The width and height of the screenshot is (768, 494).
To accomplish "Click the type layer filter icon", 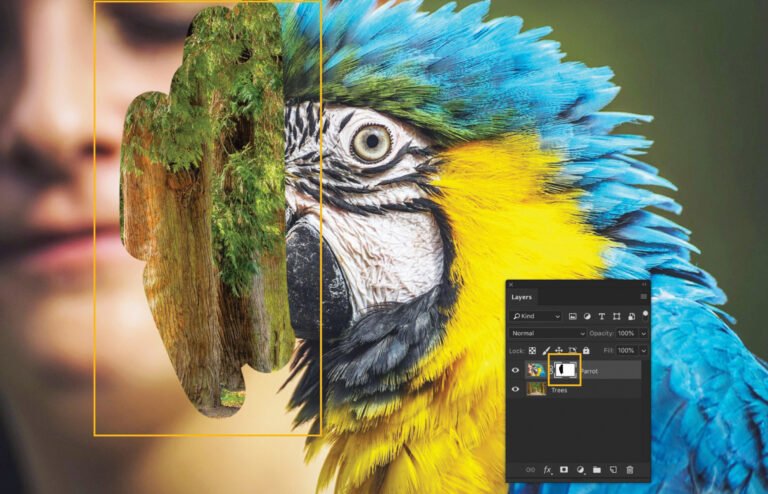I will click(x=599, y=316).
